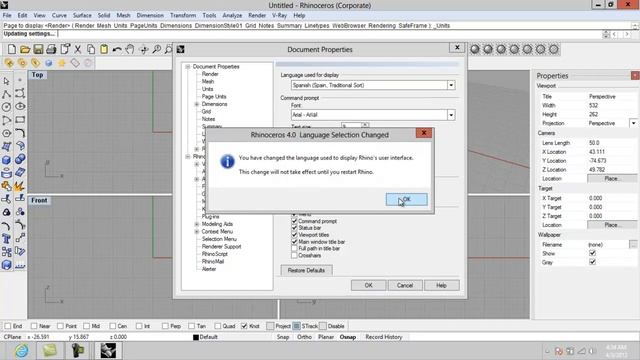640x360 pixels.
Task: Choose the blue Box solid tool
Action: [7, 160]
